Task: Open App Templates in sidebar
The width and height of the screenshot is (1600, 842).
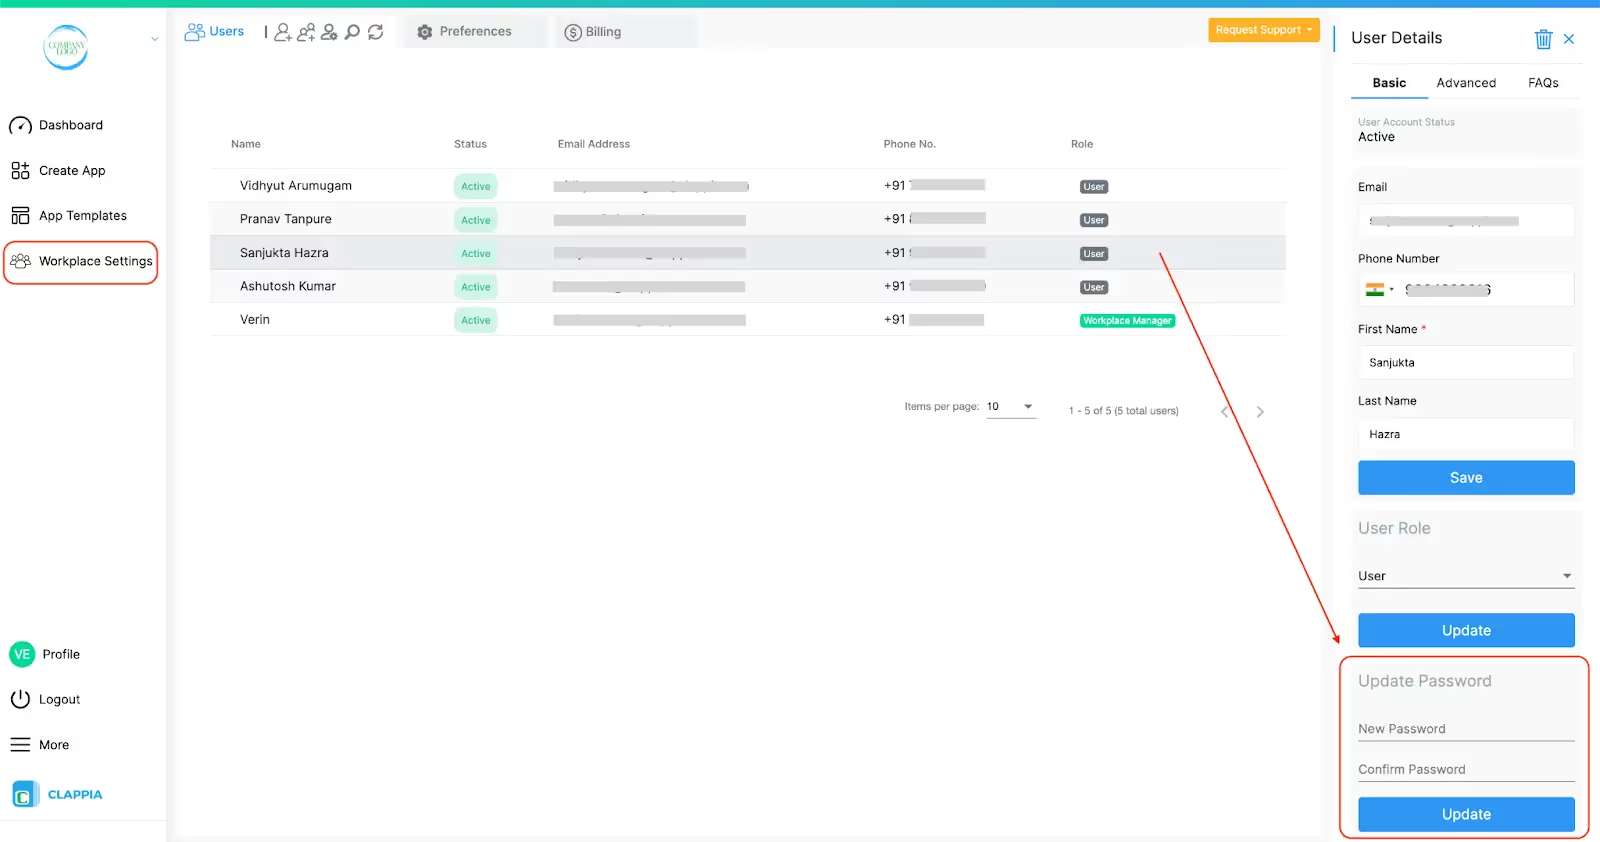Action: point(69,216)
